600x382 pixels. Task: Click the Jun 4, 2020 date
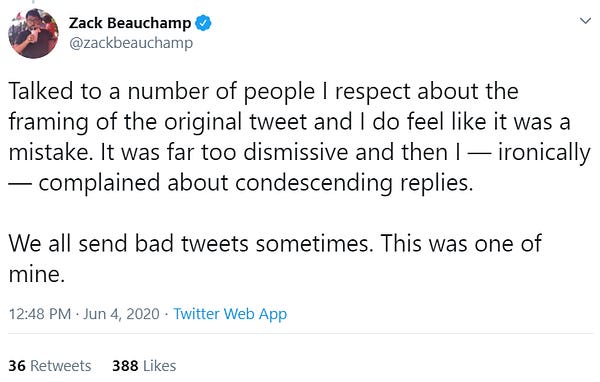coord(121,314)
